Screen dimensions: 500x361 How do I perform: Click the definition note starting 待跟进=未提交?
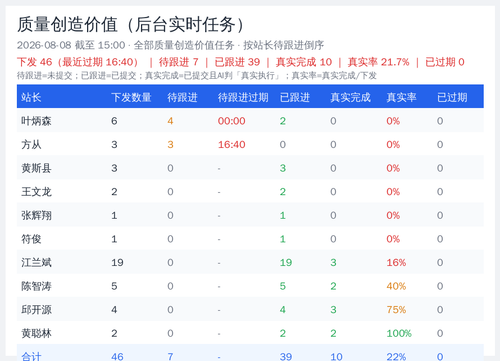(x=197, y=76)
